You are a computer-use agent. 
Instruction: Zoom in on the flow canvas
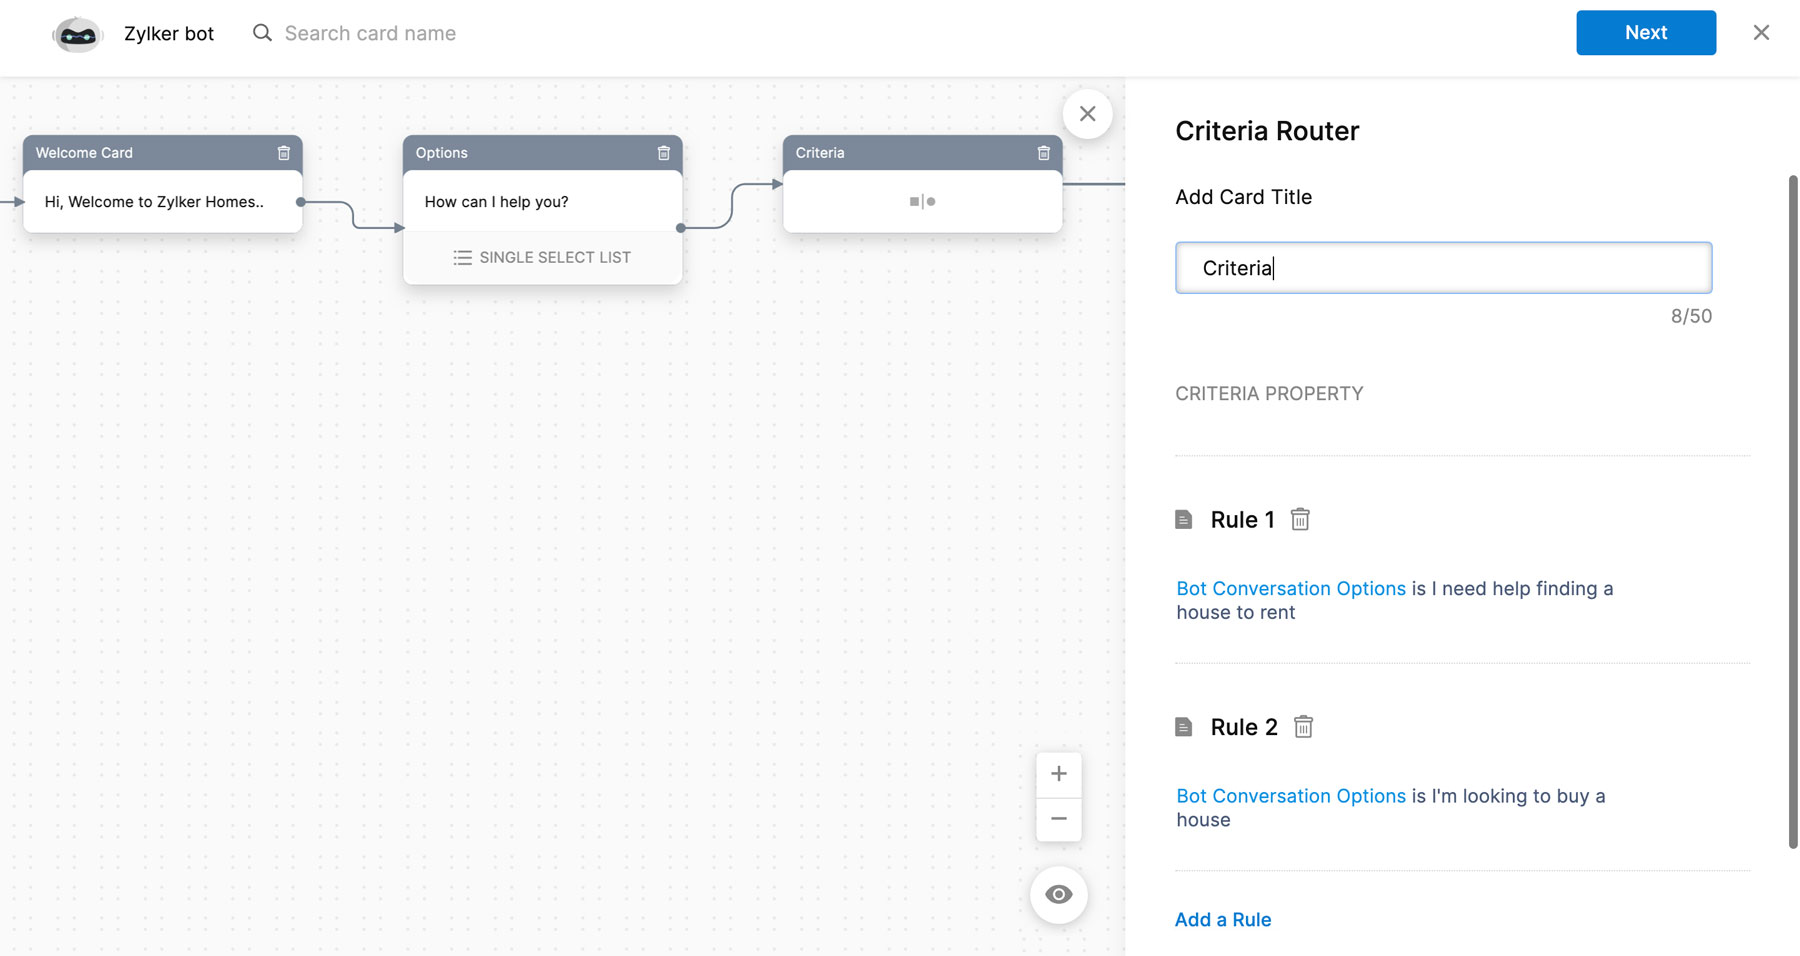point(1059,774)
